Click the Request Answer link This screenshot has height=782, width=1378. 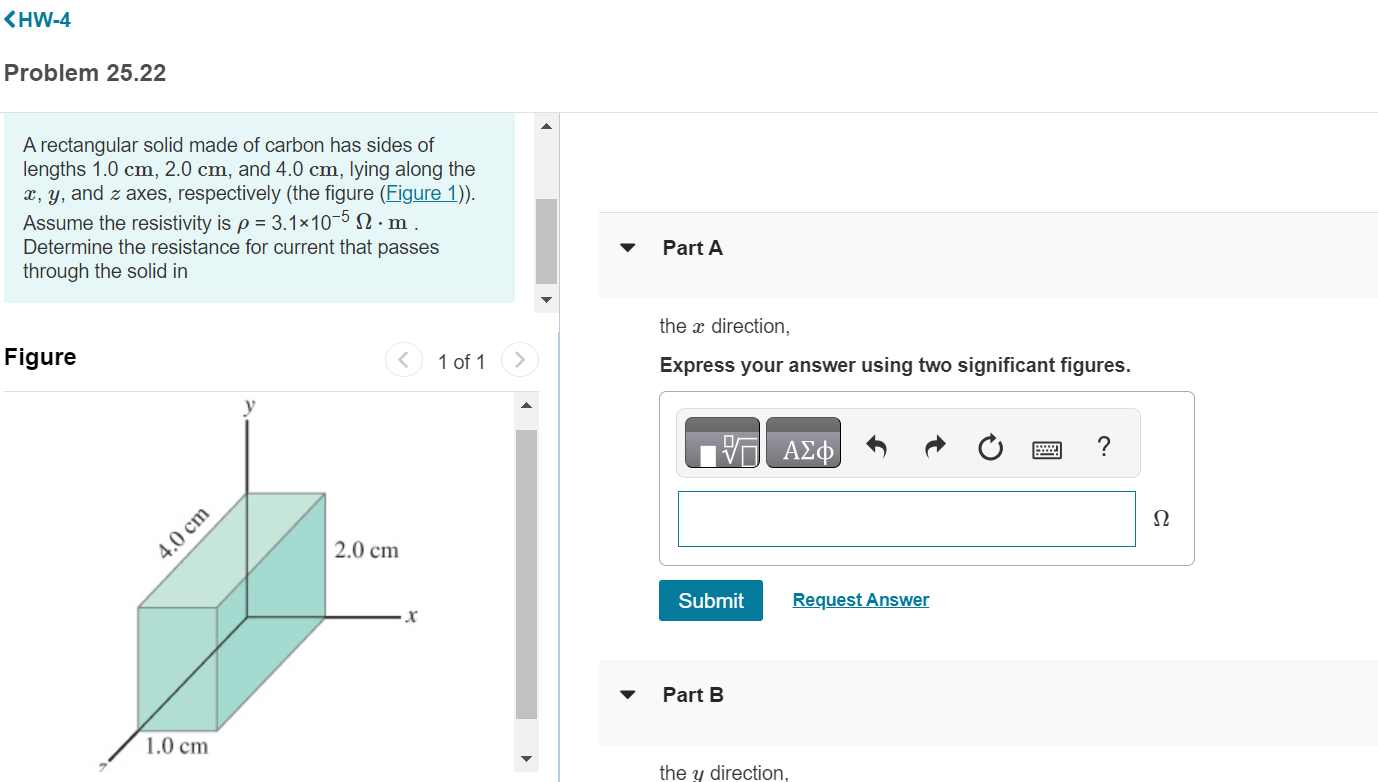tap(861, 600)
